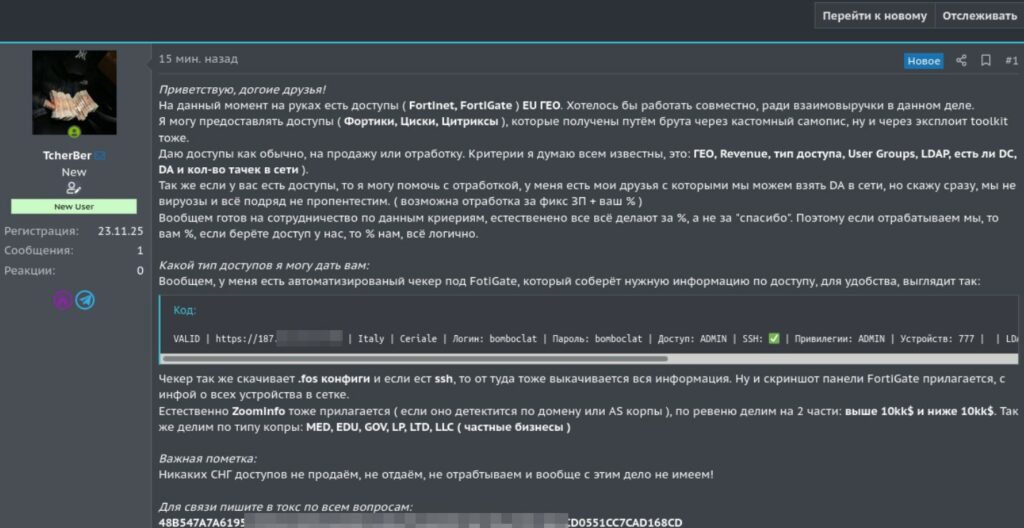Click the envelope icon next to TcherBer
Viewport: 1024px width, 528px height.
(100, 157)
